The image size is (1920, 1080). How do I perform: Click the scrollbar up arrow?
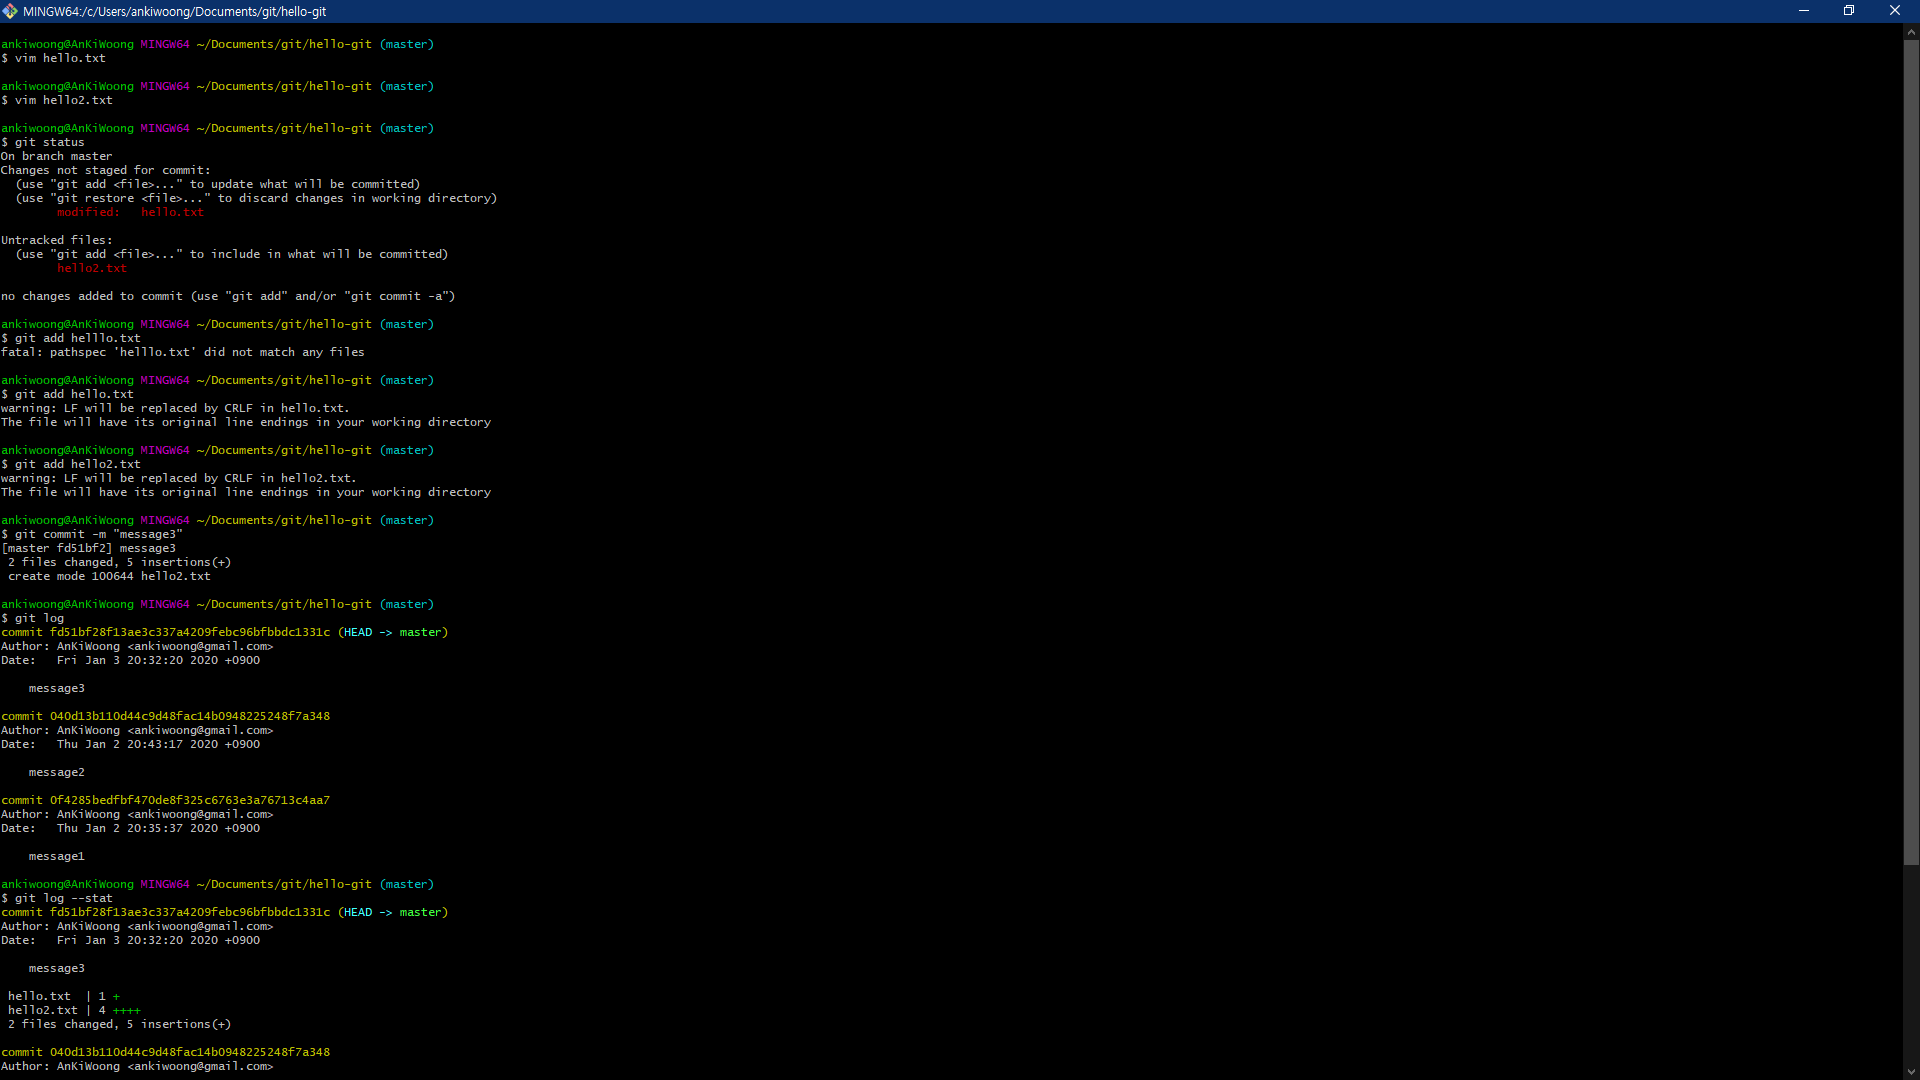pyautogui.click(x=1911, y=32)
